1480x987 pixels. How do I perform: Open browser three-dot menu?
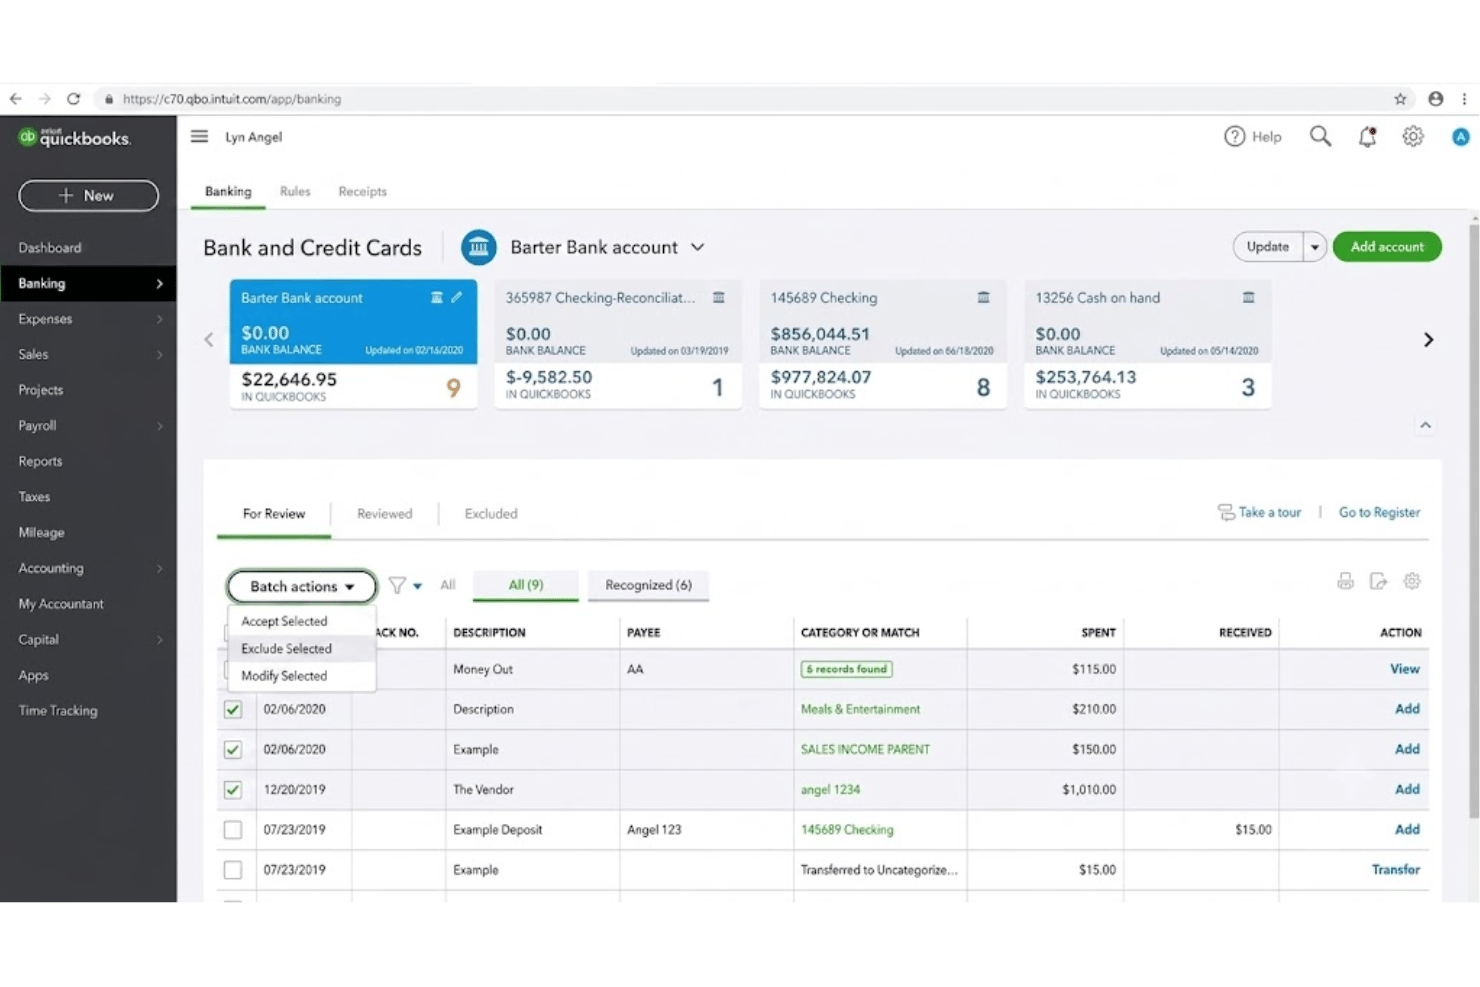tap(1464, 99)
